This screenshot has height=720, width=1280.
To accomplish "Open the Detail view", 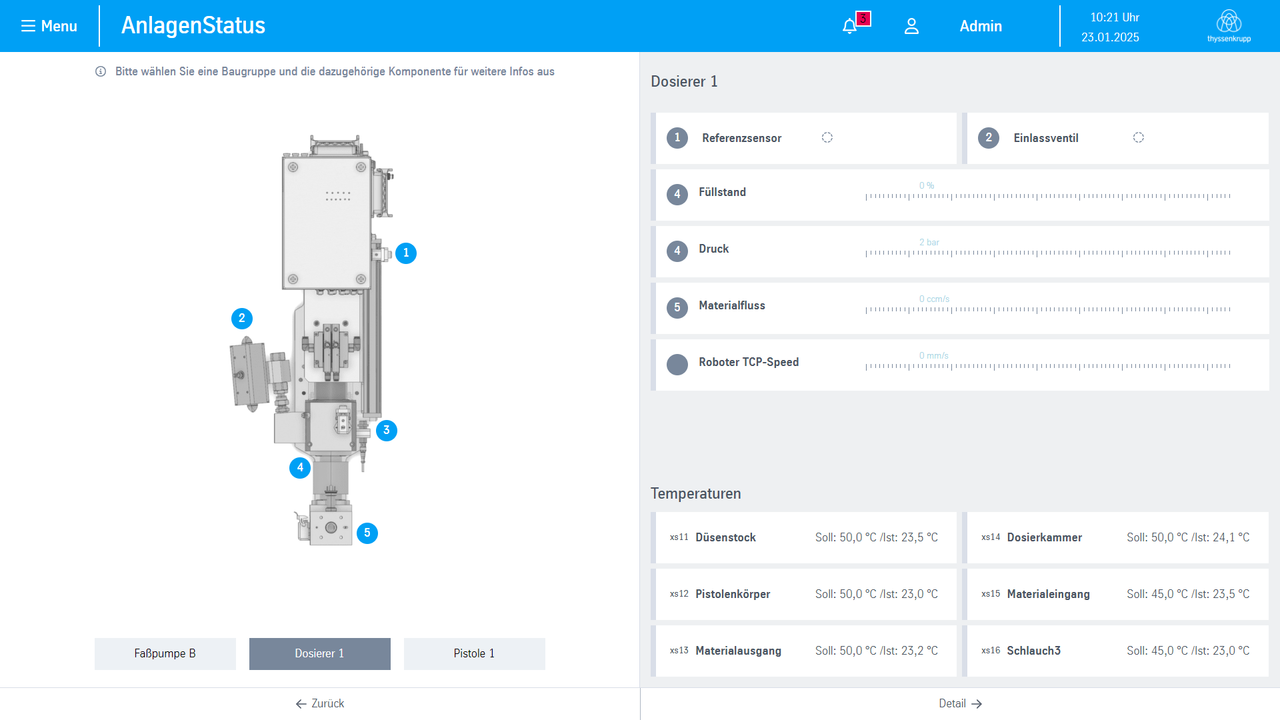I will pos(960,704).
